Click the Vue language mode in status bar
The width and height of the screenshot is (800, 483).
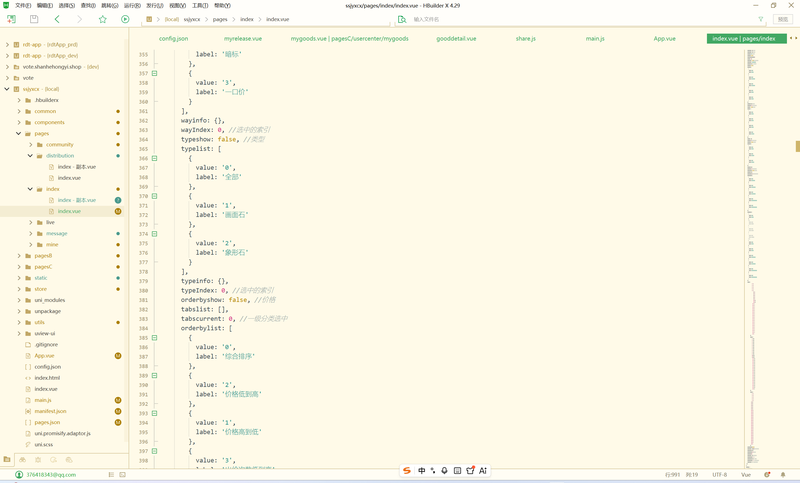click(746, 474)
